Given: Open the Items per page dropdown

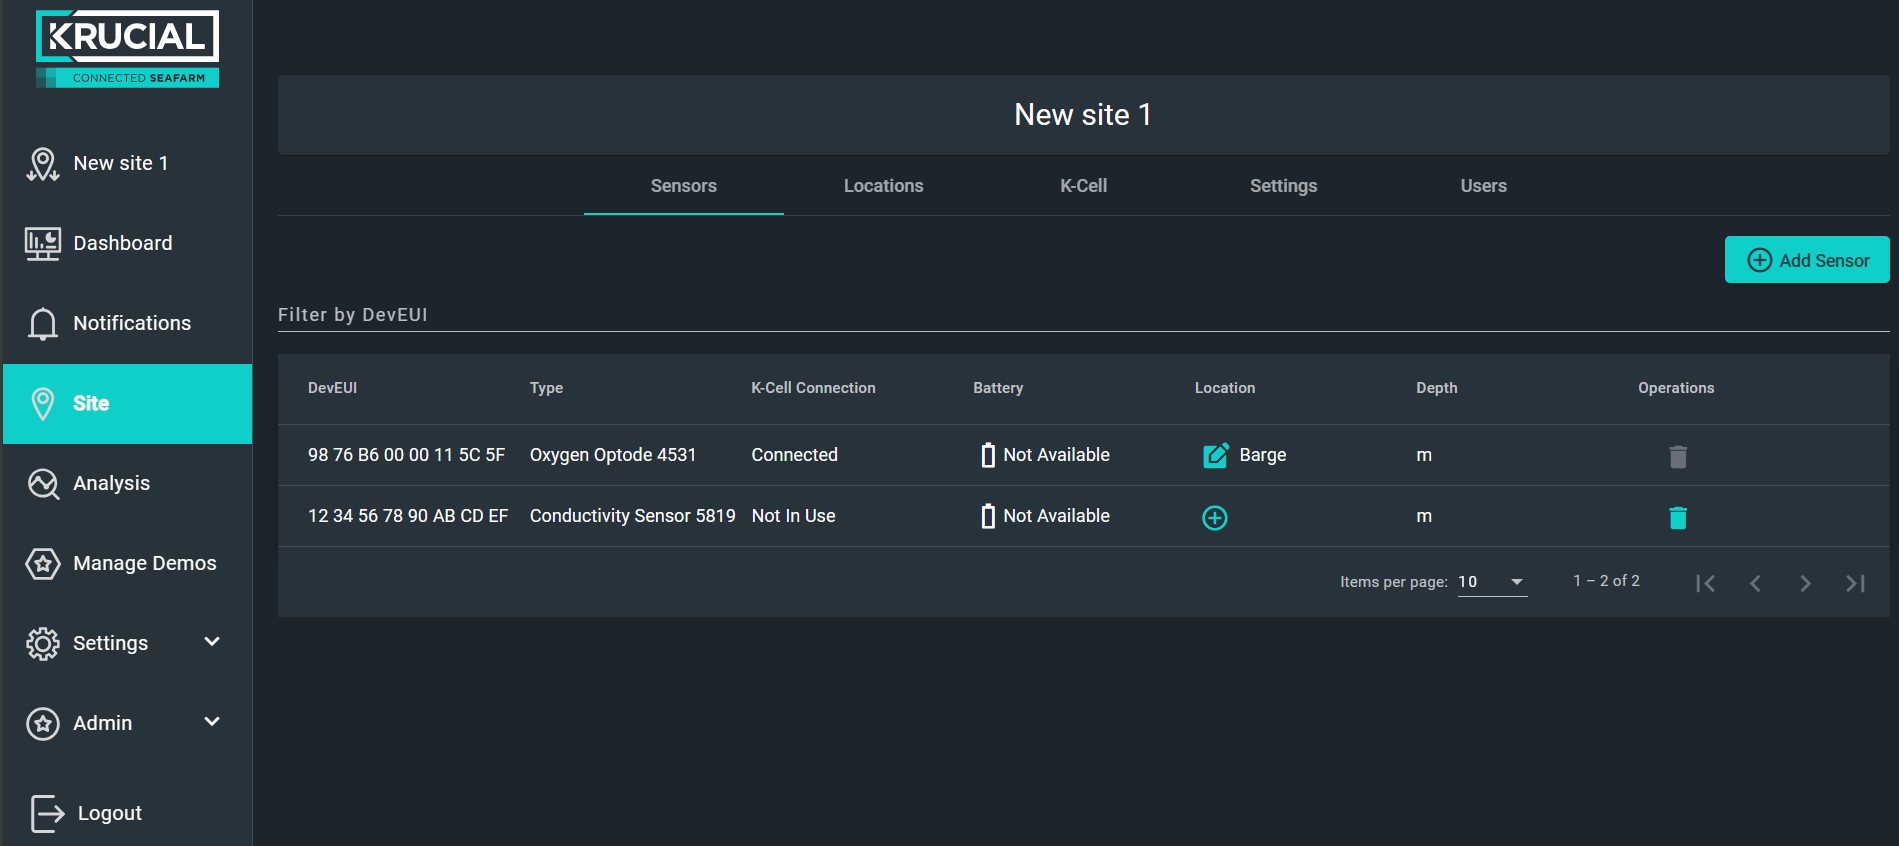Looking at the screenshot, I should click(x=1492, y=582).
